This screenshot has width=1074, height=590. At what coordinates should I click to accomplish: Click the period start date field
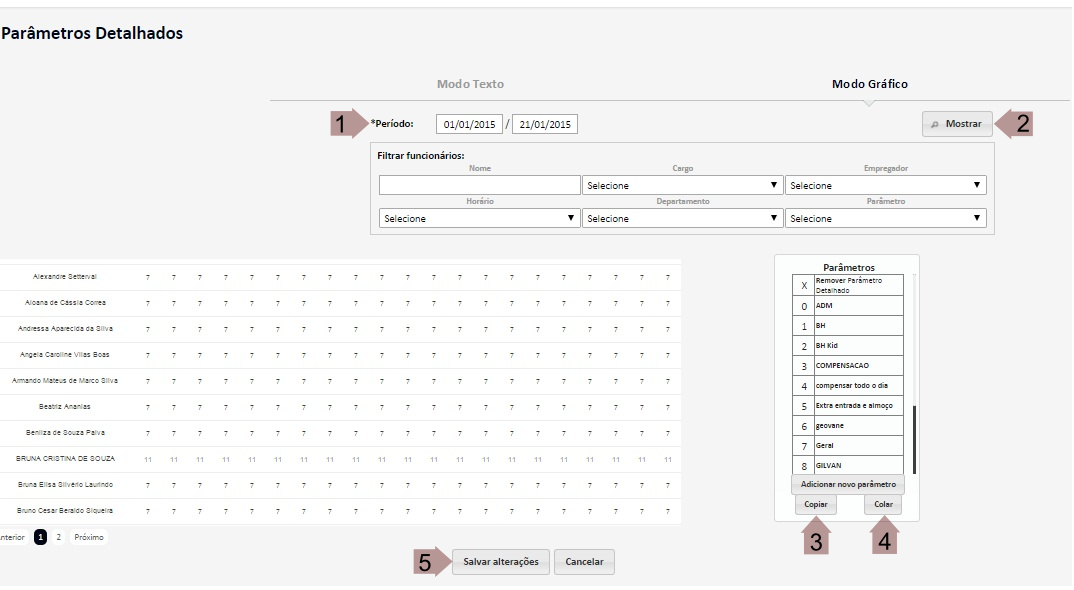(469, 125)
